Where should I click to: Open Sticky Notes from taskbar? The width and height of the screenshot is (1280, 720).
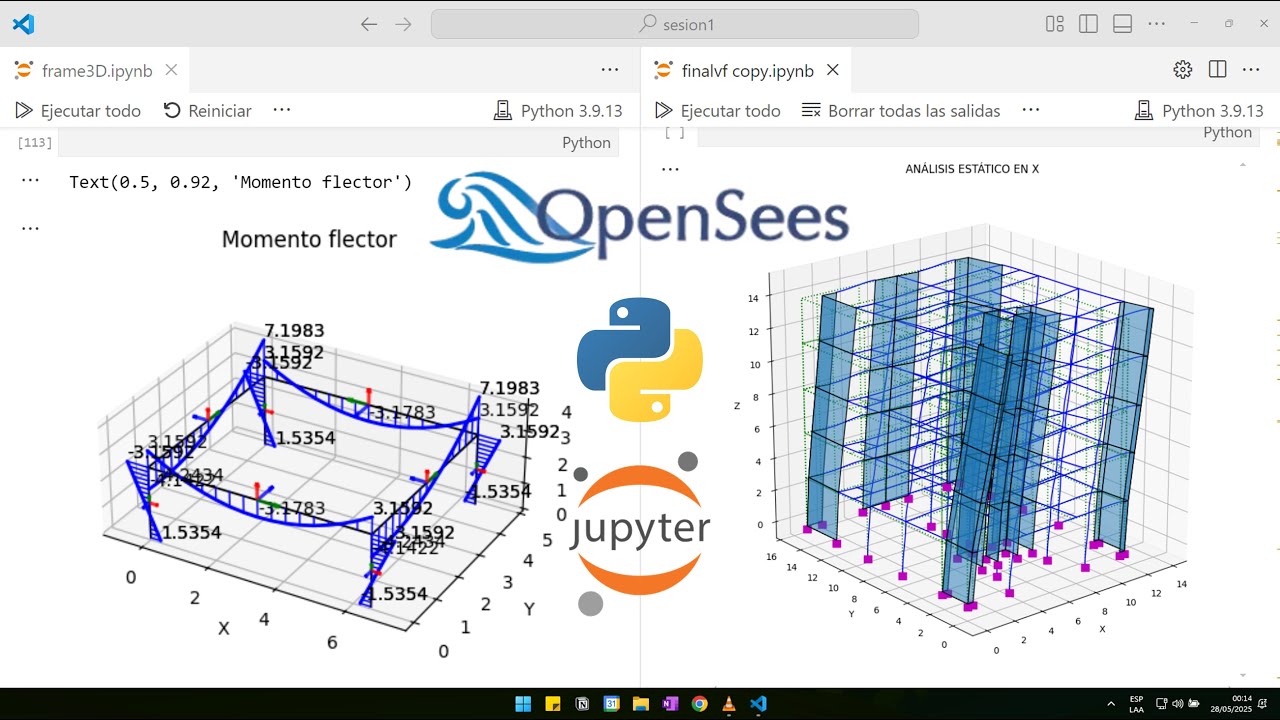[552, 704]
